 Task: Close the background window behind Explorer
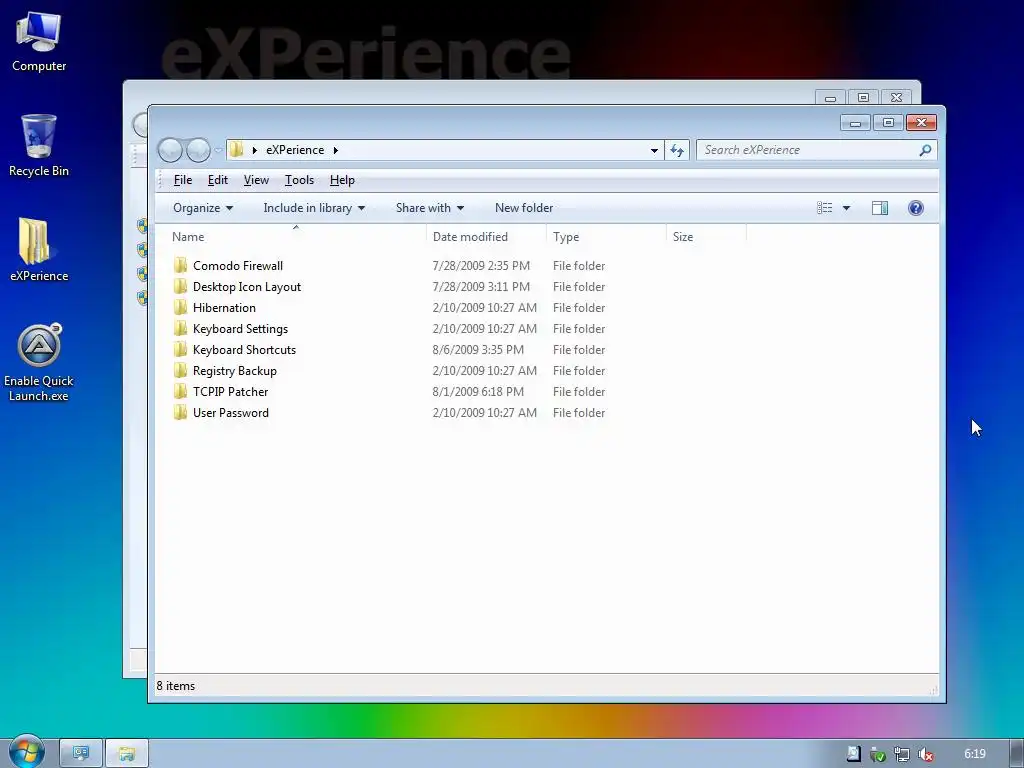pos(896,97)
